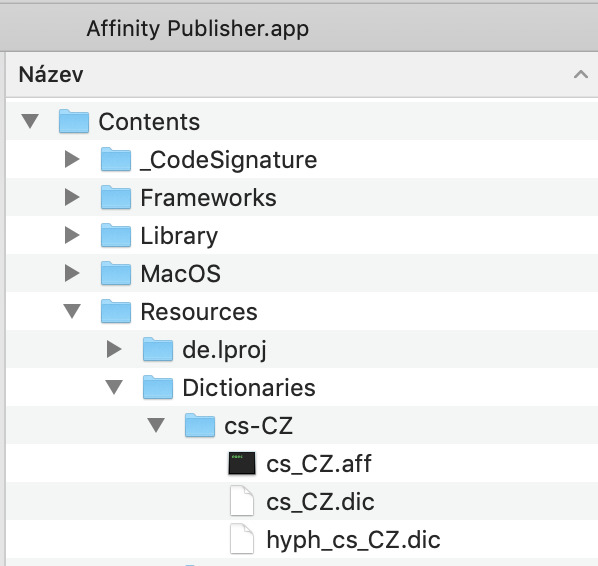
Task: Click the hyph_cs_CZ.dic document icon
Action: tap(242, 539)
